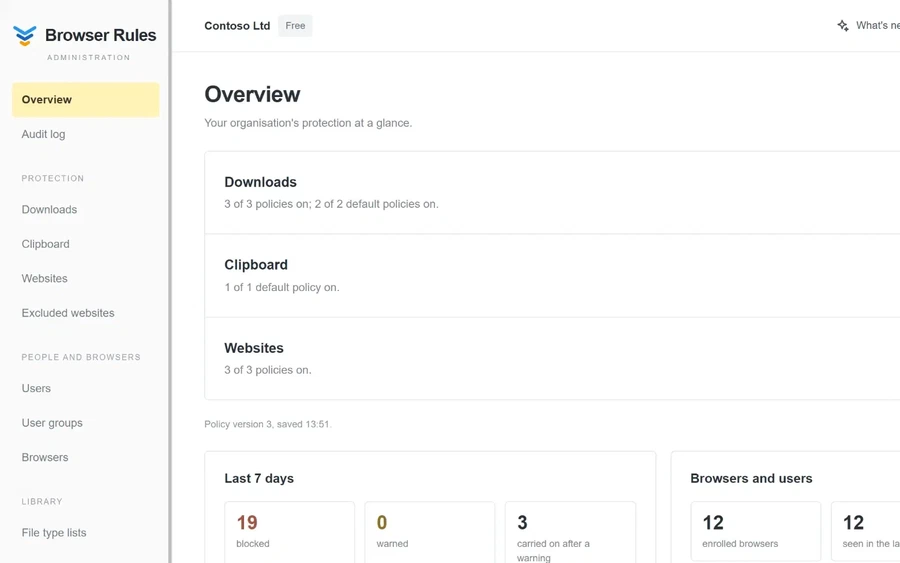This screenshot has height=563, width=900.
Task: Open the Downloads policy summary card
Action: pos(552,193)
